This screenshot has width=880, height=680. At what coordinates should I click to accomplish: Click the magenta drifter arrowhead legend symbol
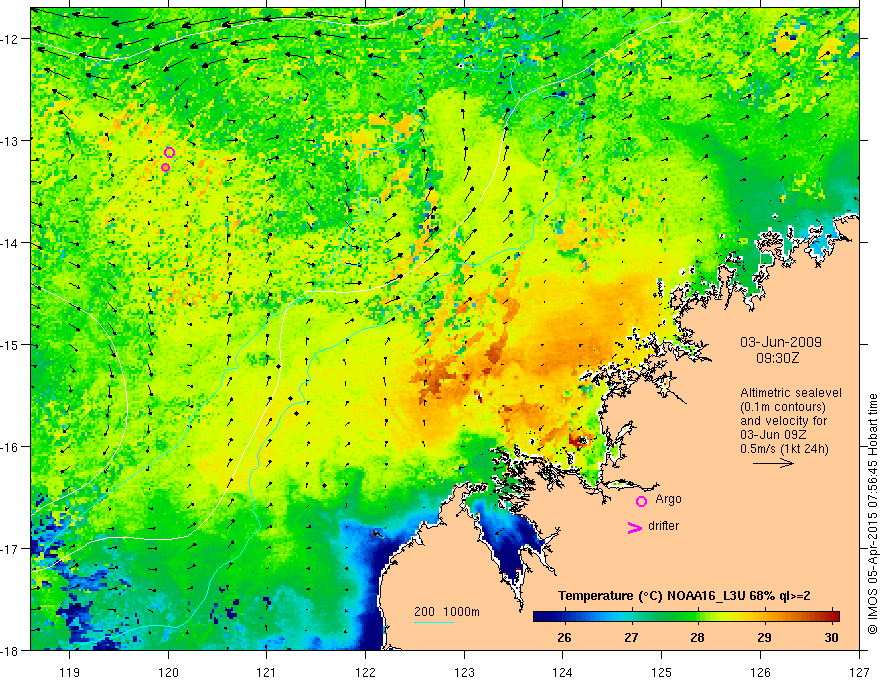click(635, 527)
